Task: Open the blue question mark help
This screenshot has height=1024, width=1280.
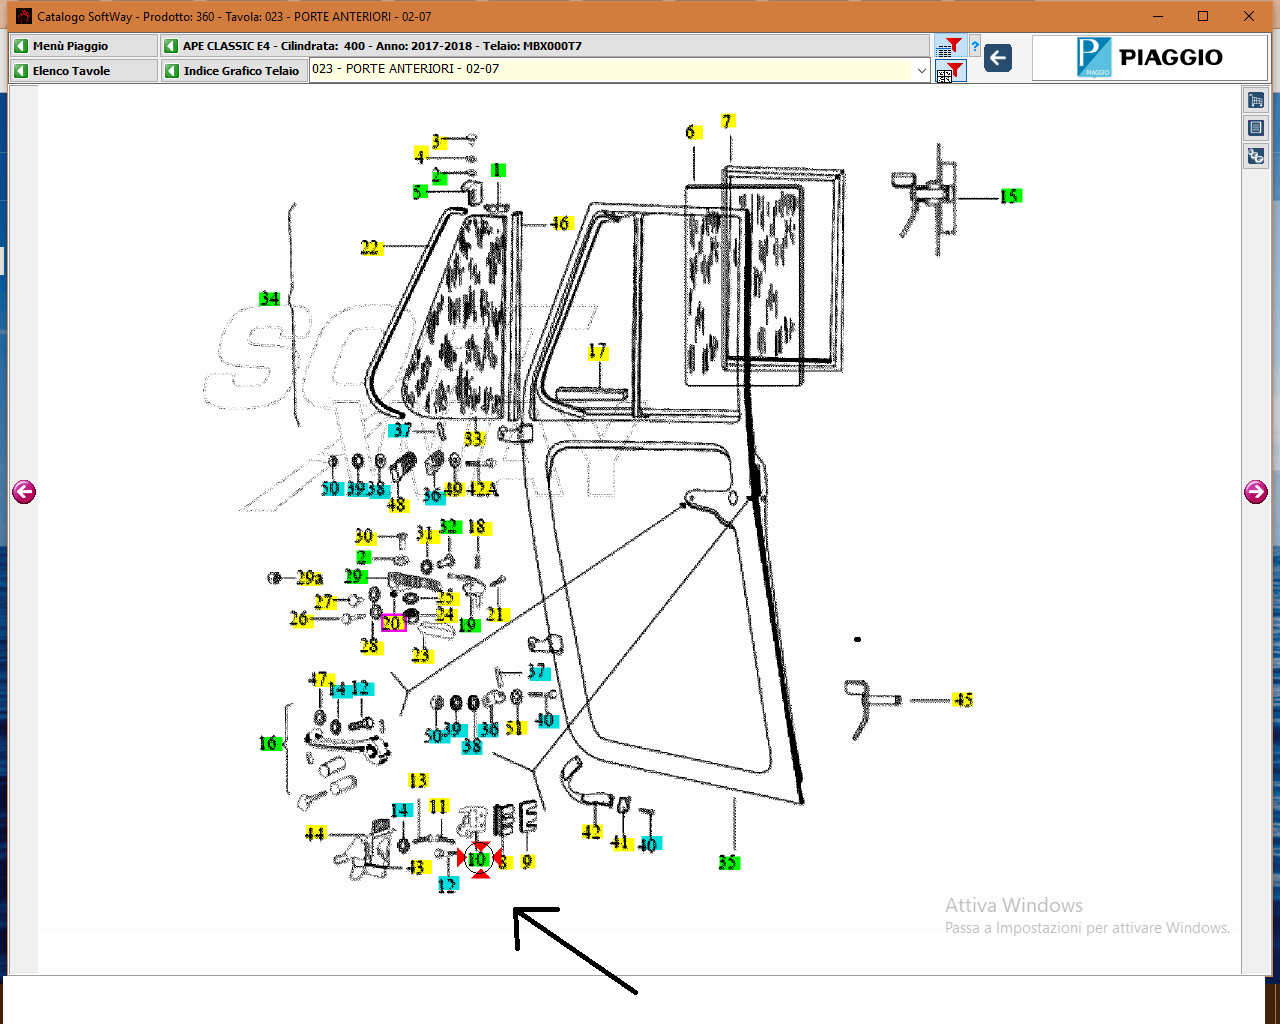Action: [975, 46]
